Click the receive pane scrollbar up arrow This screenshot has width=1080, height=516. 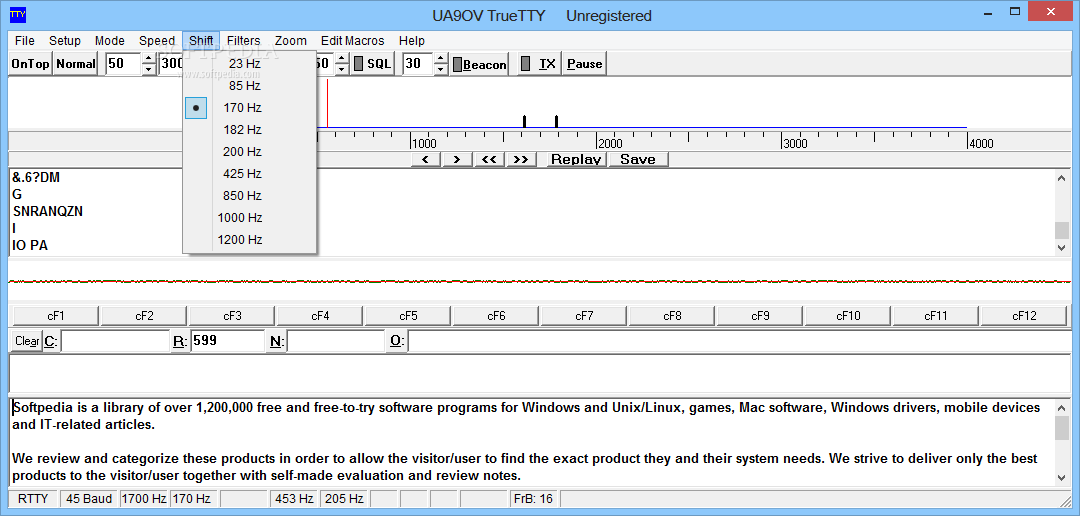tap(1061, 178)
